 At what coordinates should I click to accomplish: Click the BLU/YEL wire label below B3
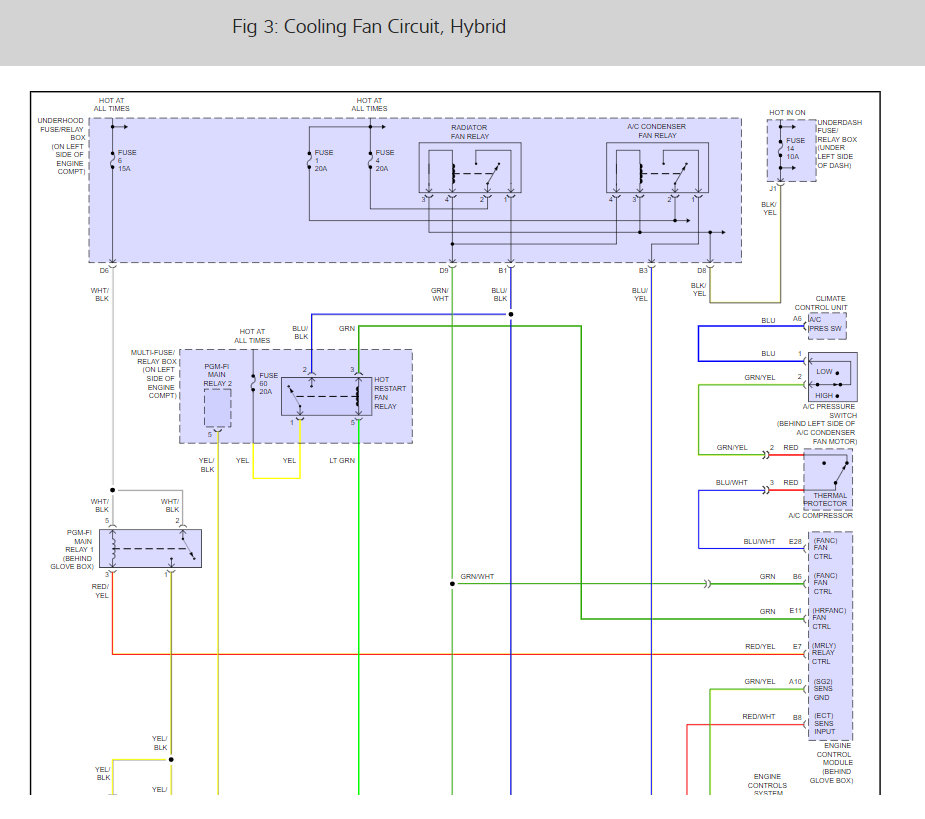pyautogui.click(x=640, y=294)
